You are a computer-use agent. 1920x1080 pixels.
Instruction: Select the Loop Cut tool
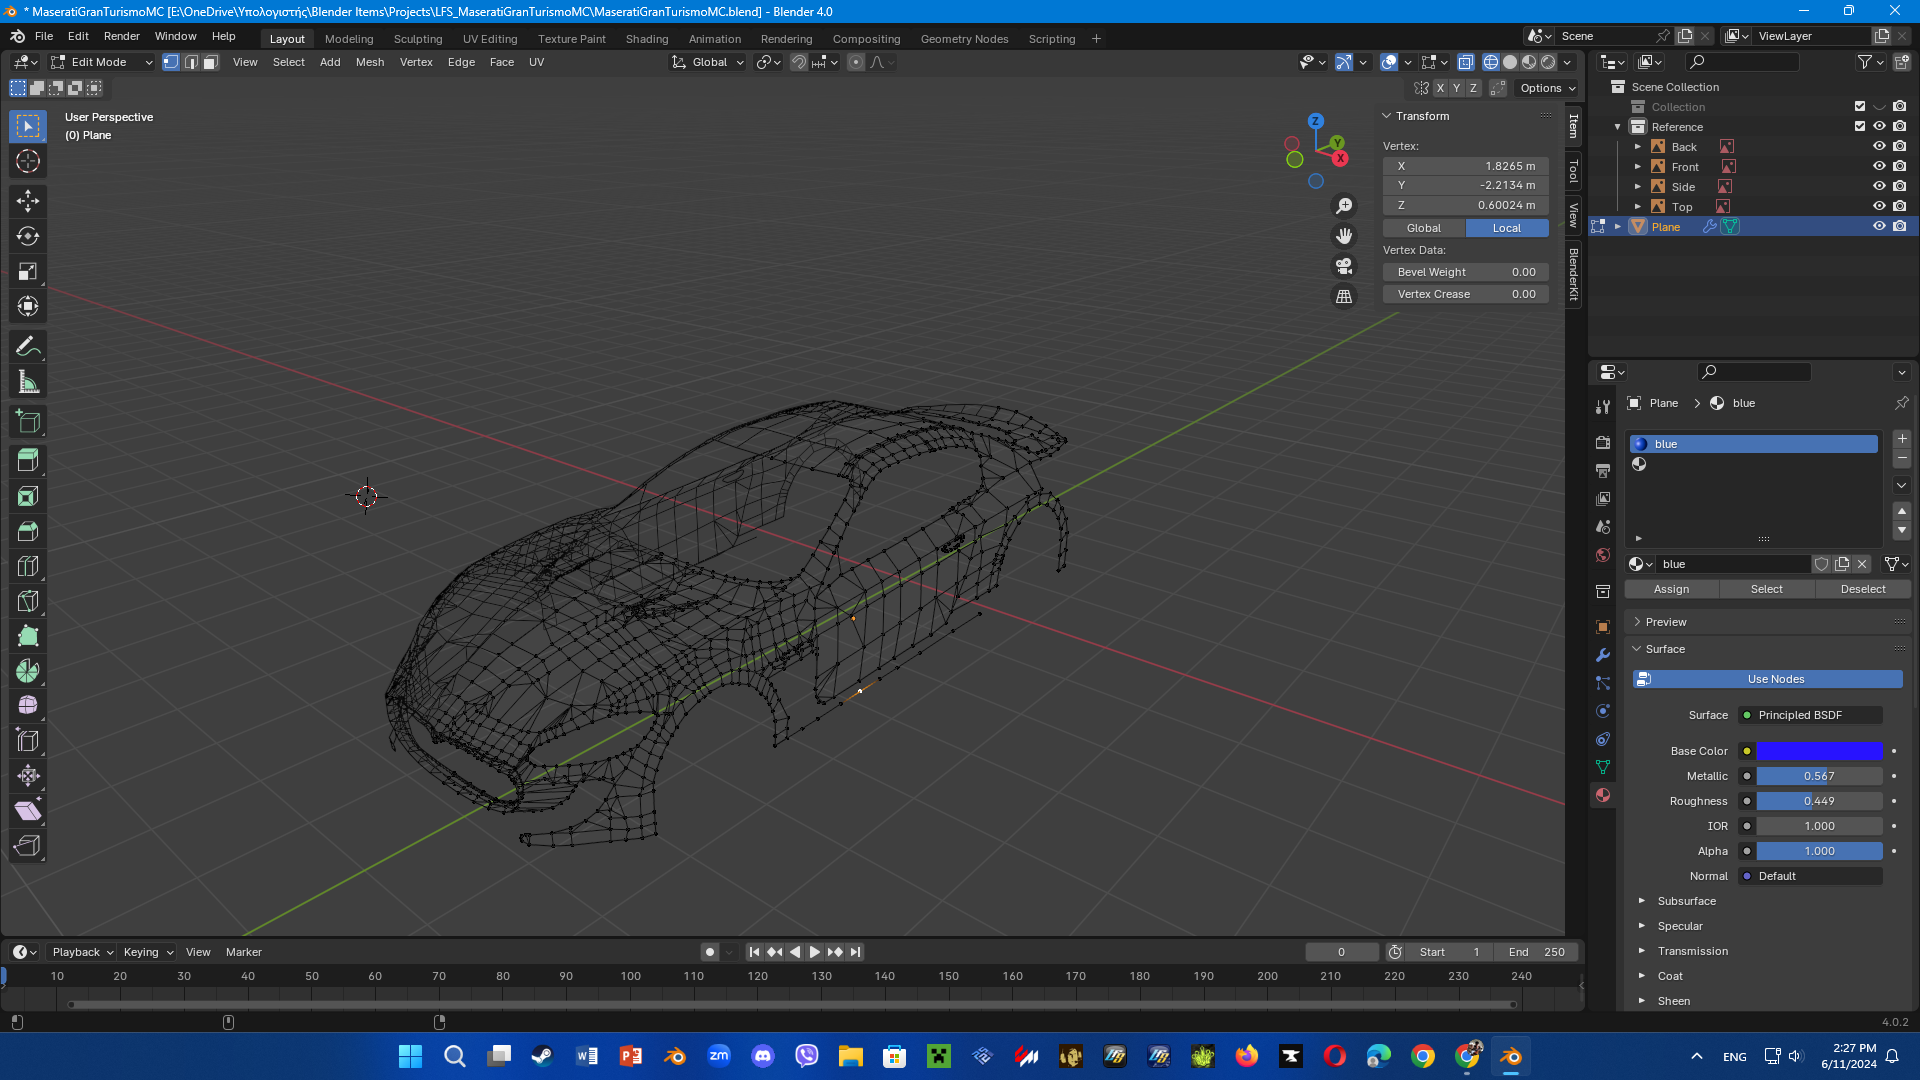tap(28, 566)
